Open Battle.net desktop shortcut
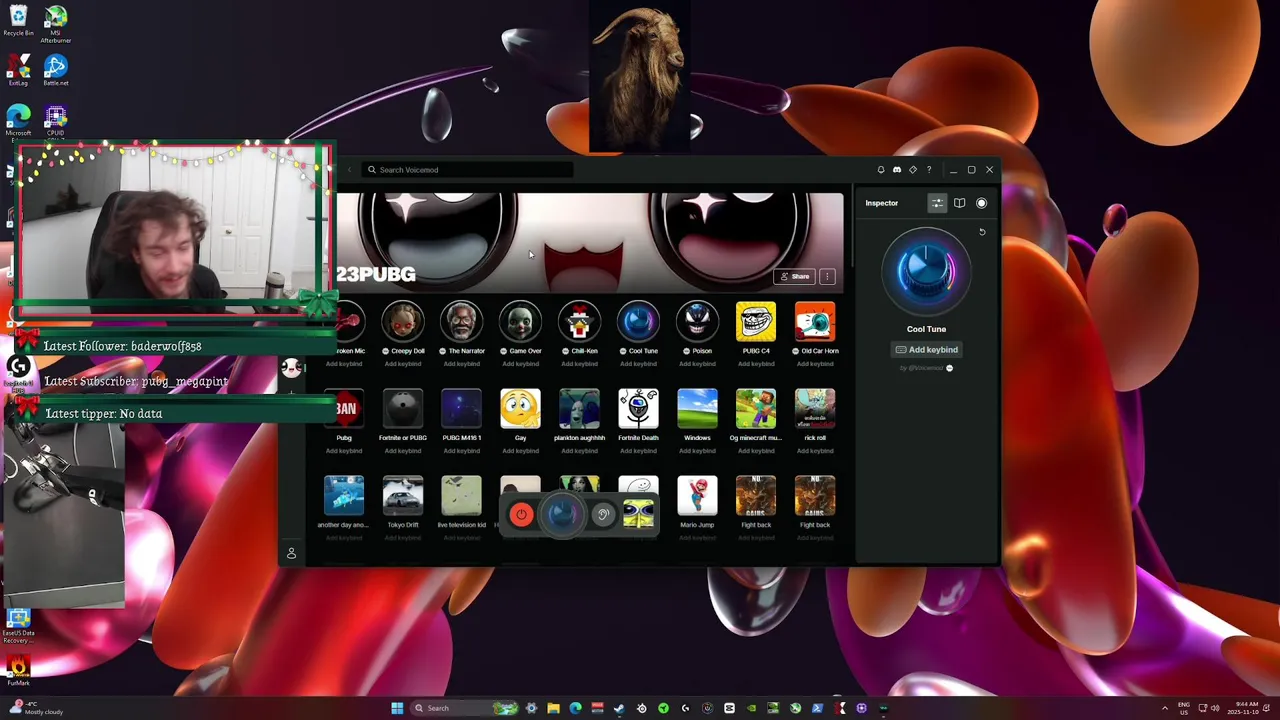Viewport: 1280px width, 720px height. click(x=56, y=70)
